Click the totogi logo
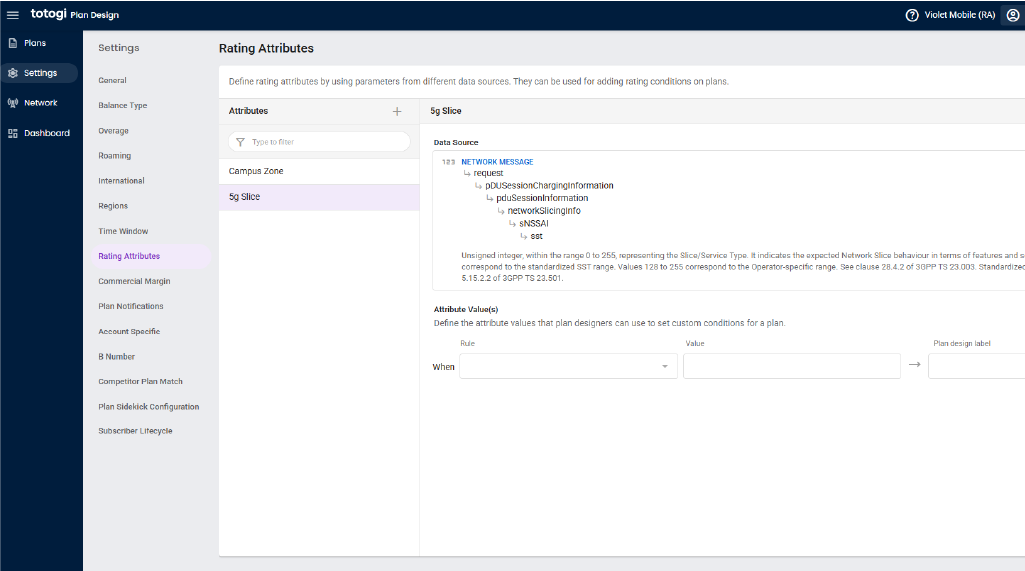The height and width of the screenshot is (571, 1025). coord(48,14)
